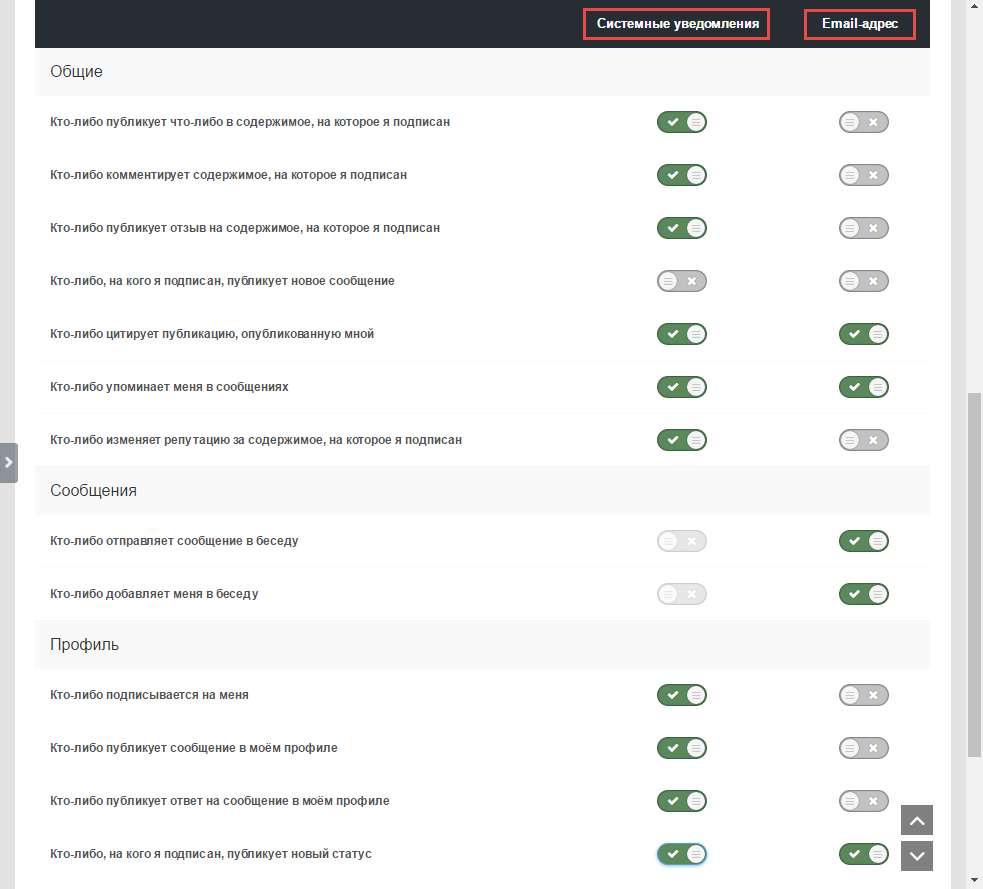Click the scroll-down chevron button
The width and height of the screenshot is (983, 889).
pos(917,856)
